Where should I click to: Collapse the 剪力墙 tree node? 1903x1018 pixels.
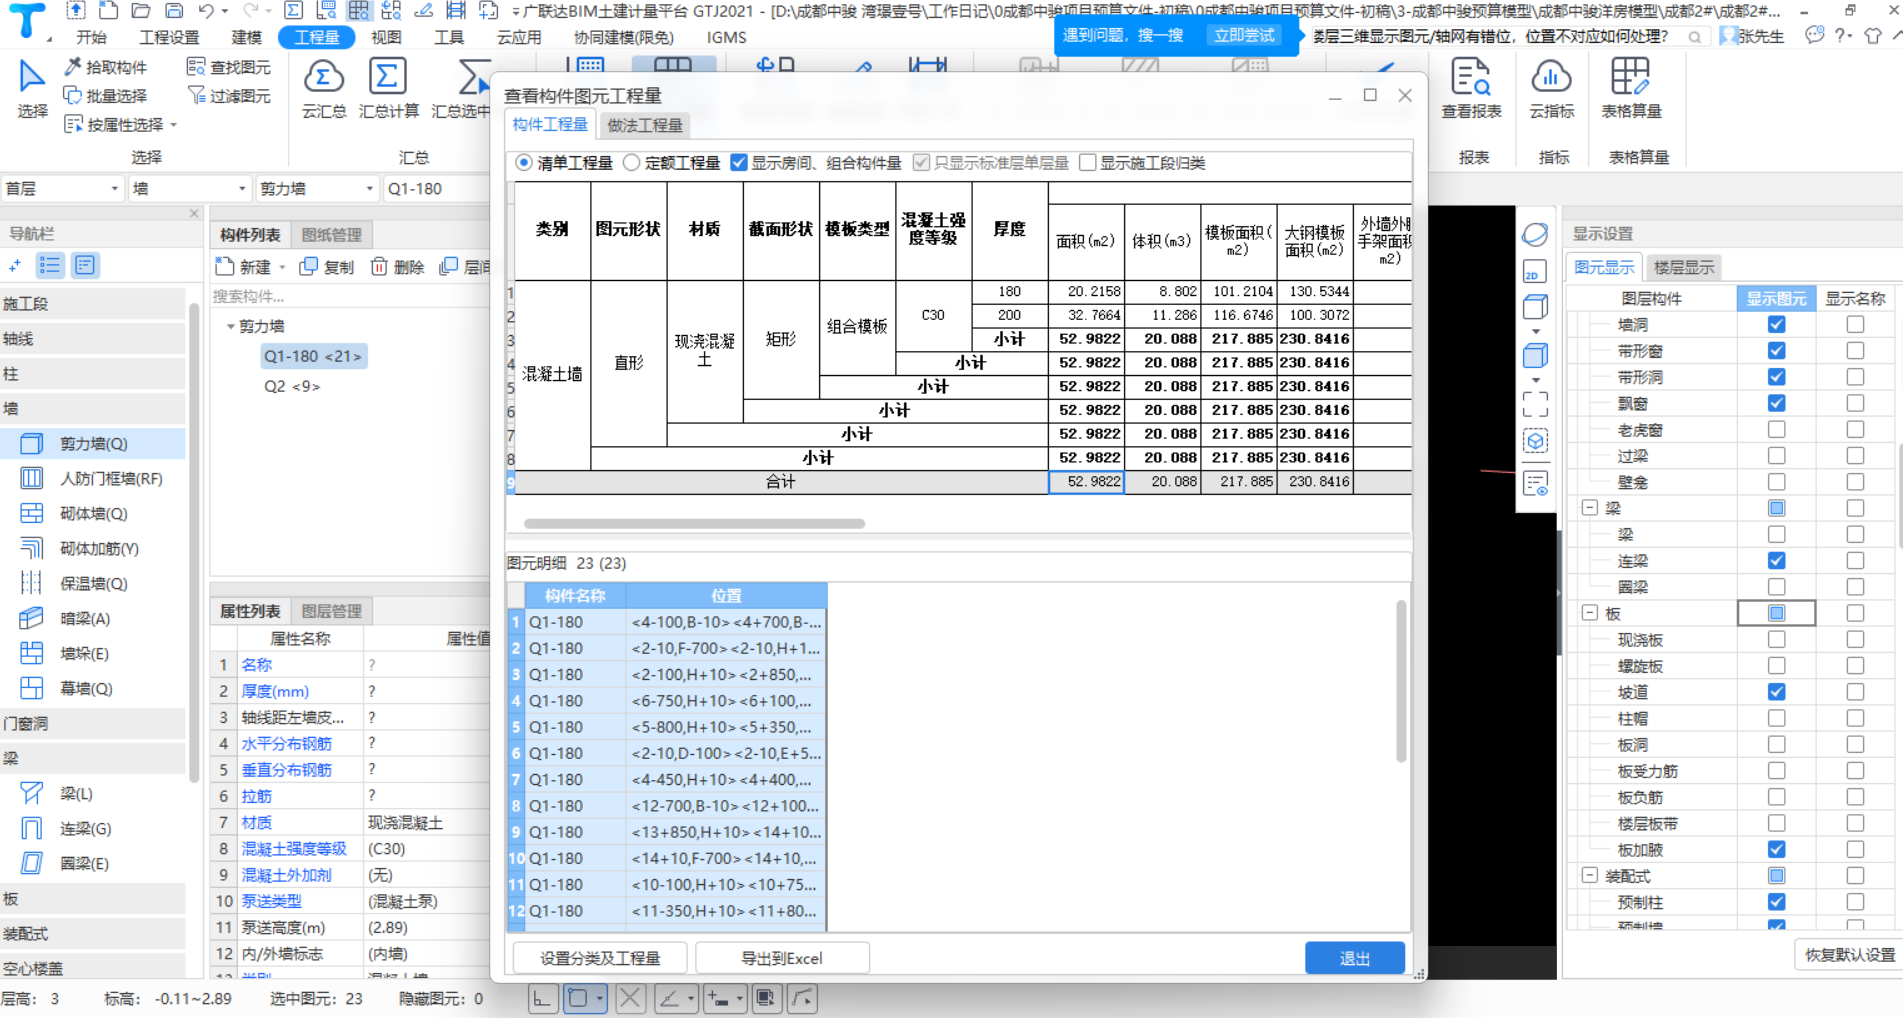click(231, 326)
